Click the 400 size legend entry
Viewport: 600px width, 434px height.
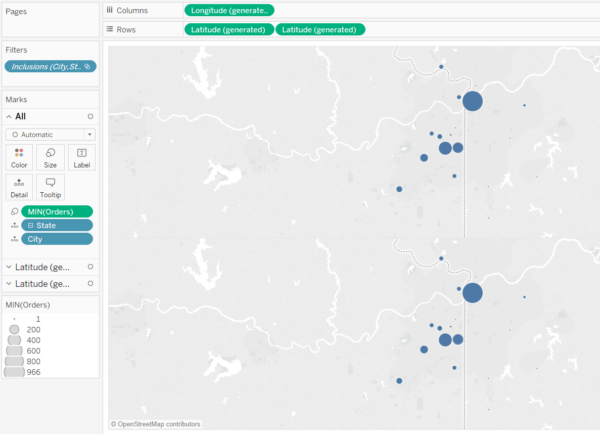tap(24, 340)
